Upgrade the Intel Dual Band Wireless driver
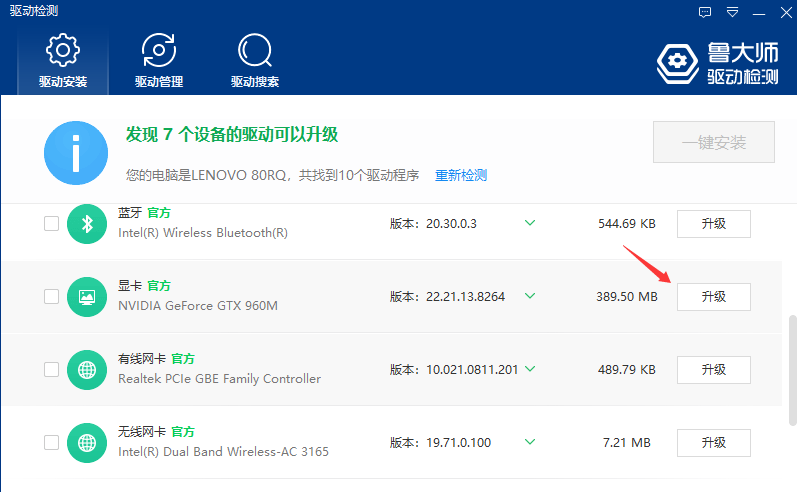This screenshot has width=797, height=492. point(714,443)
